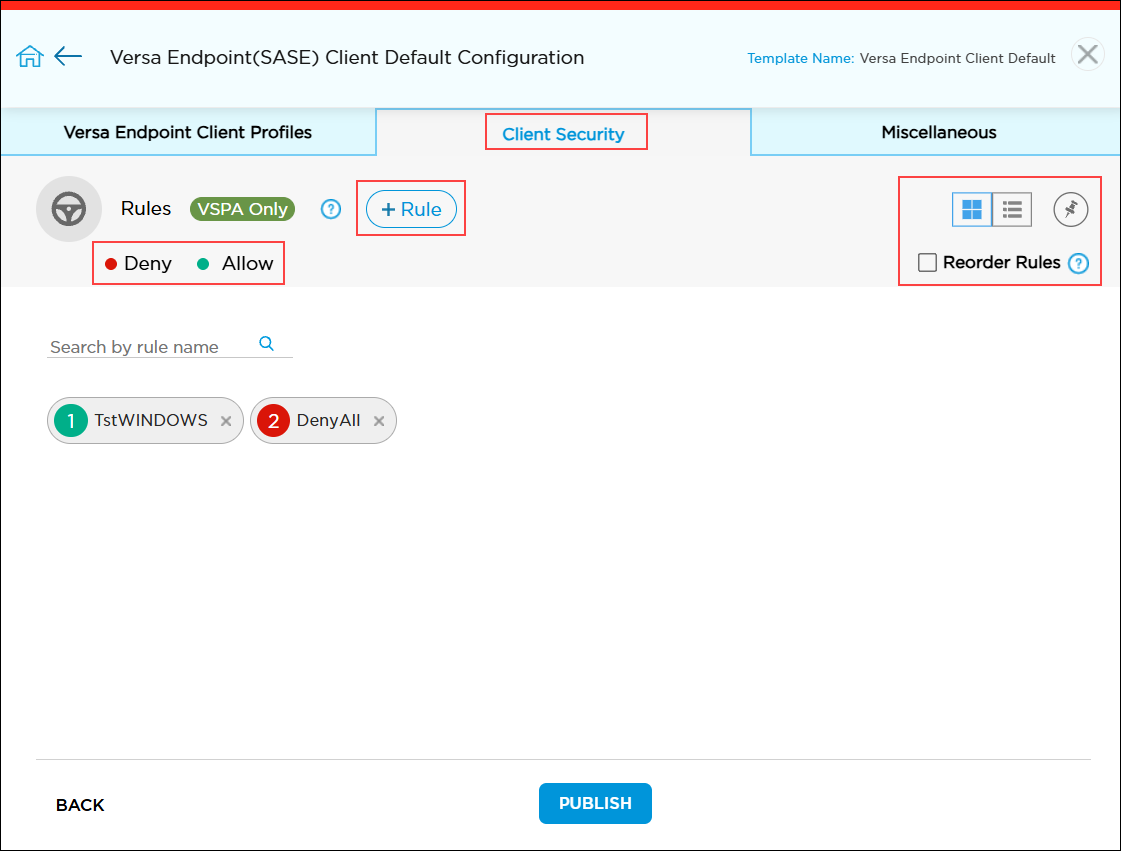Click the BACK button
The image size is (1121, 851).
pyautogui.click(x=80, y=805)
